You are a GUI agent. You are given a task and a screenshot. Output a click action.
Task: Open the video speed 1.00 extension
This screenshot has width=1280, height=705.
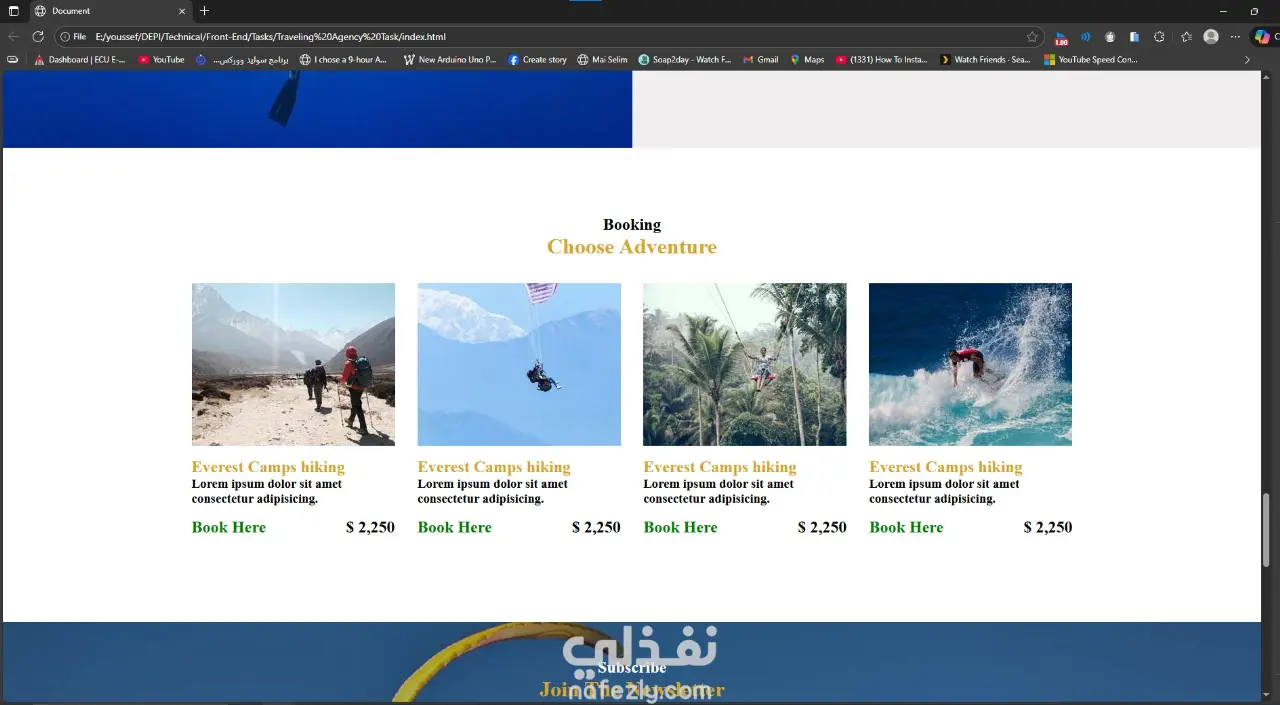1061,37
